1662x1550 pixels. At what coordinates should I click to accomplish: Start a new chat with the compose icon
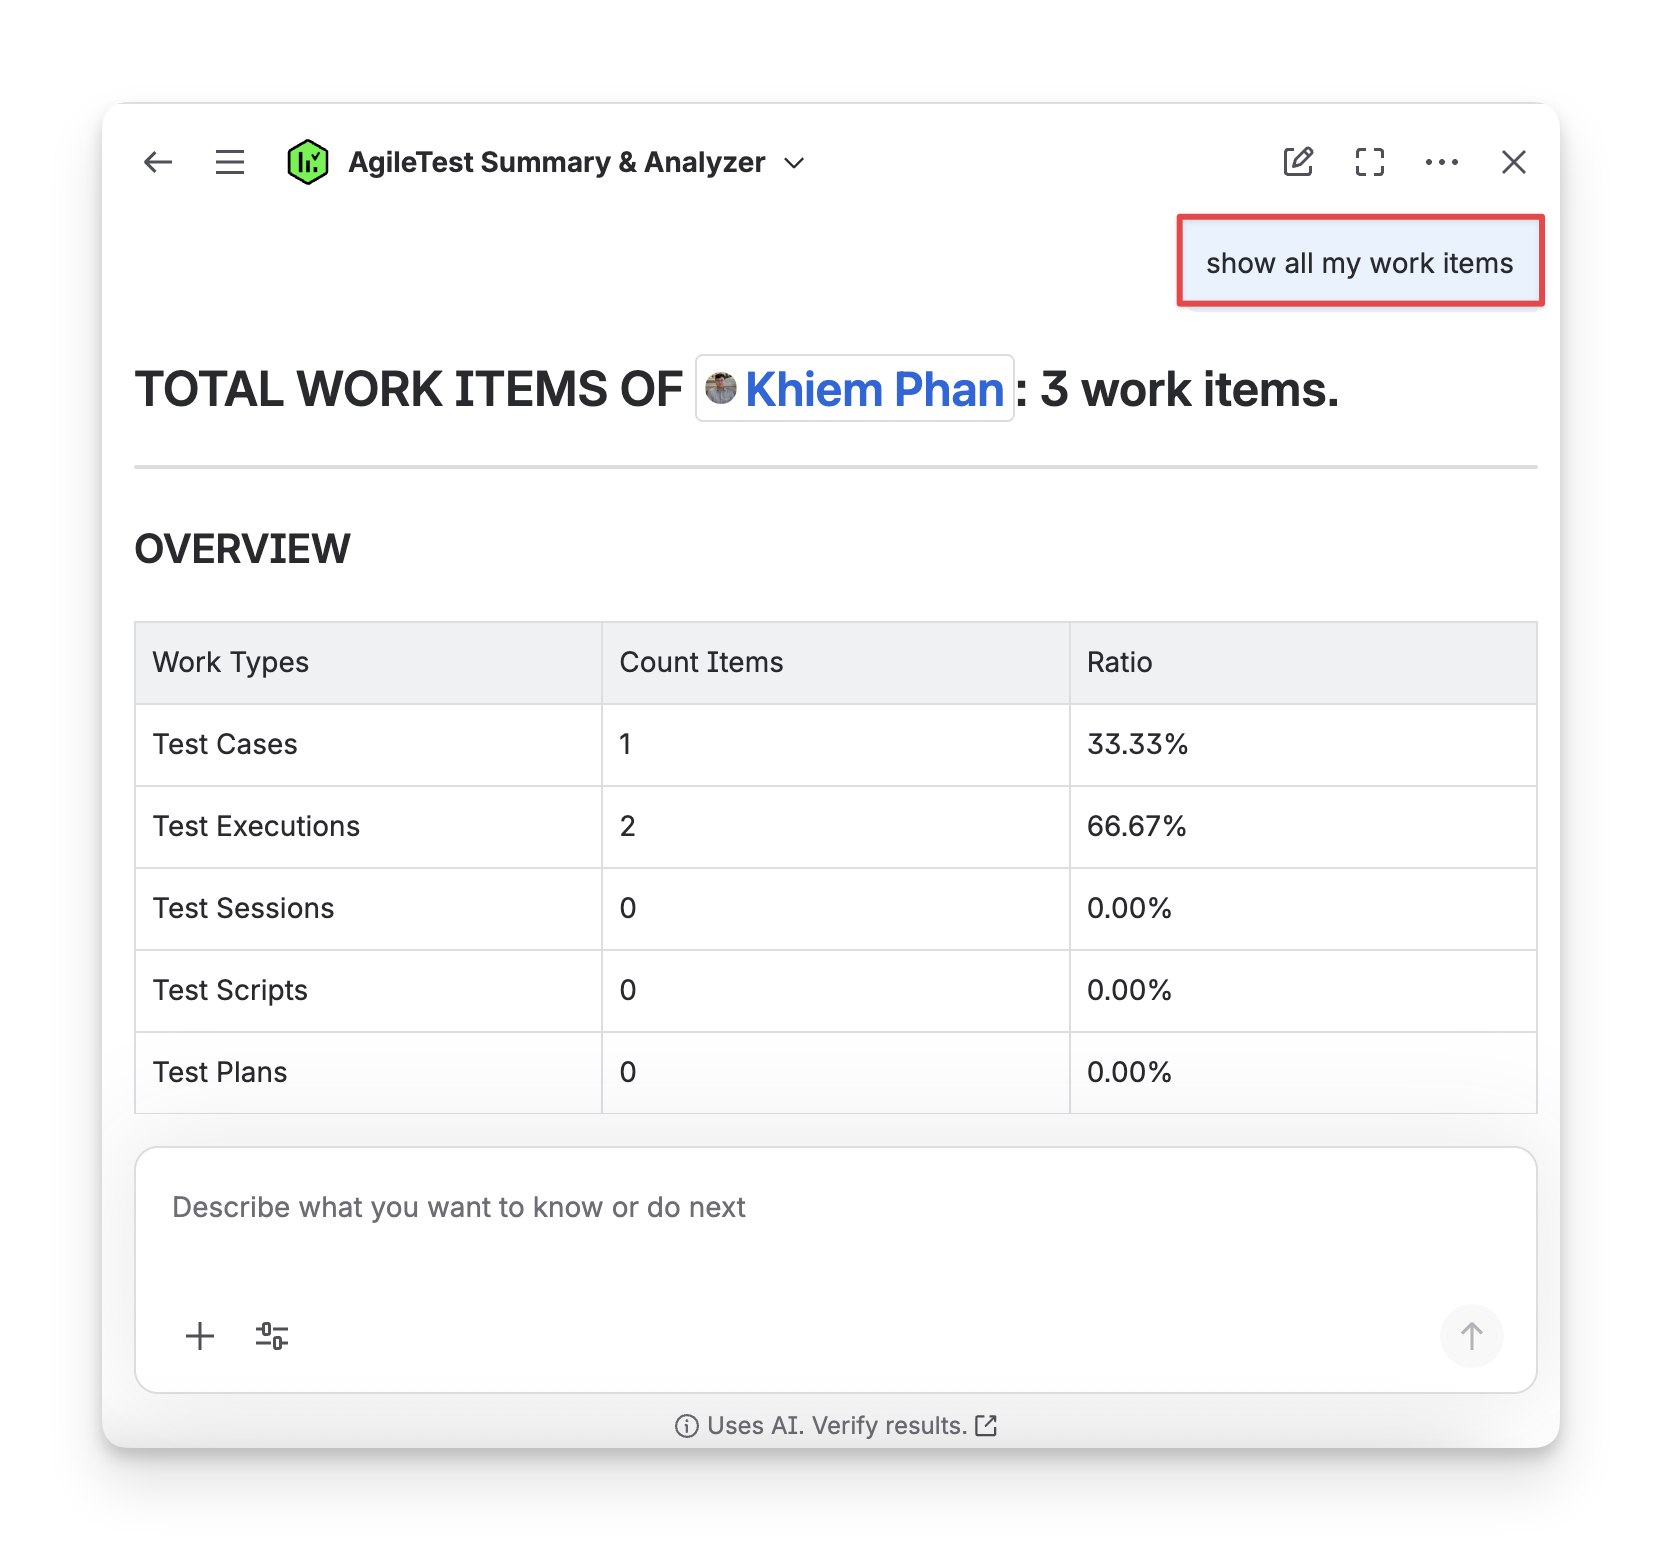point(1298,162)
